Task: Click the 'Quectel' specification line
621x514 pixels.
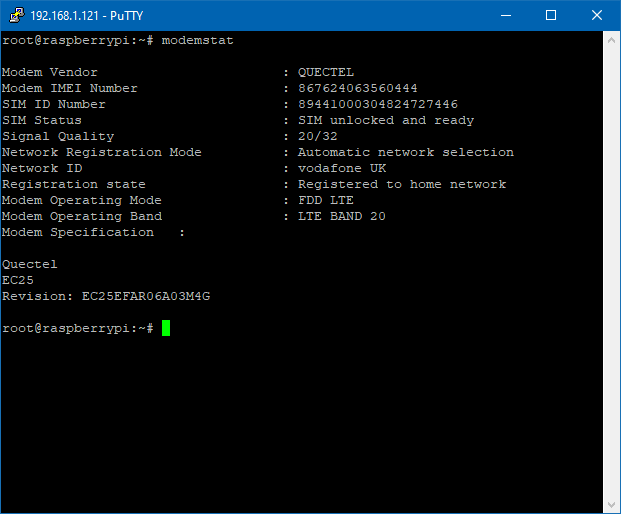Action: pos(30,265)
